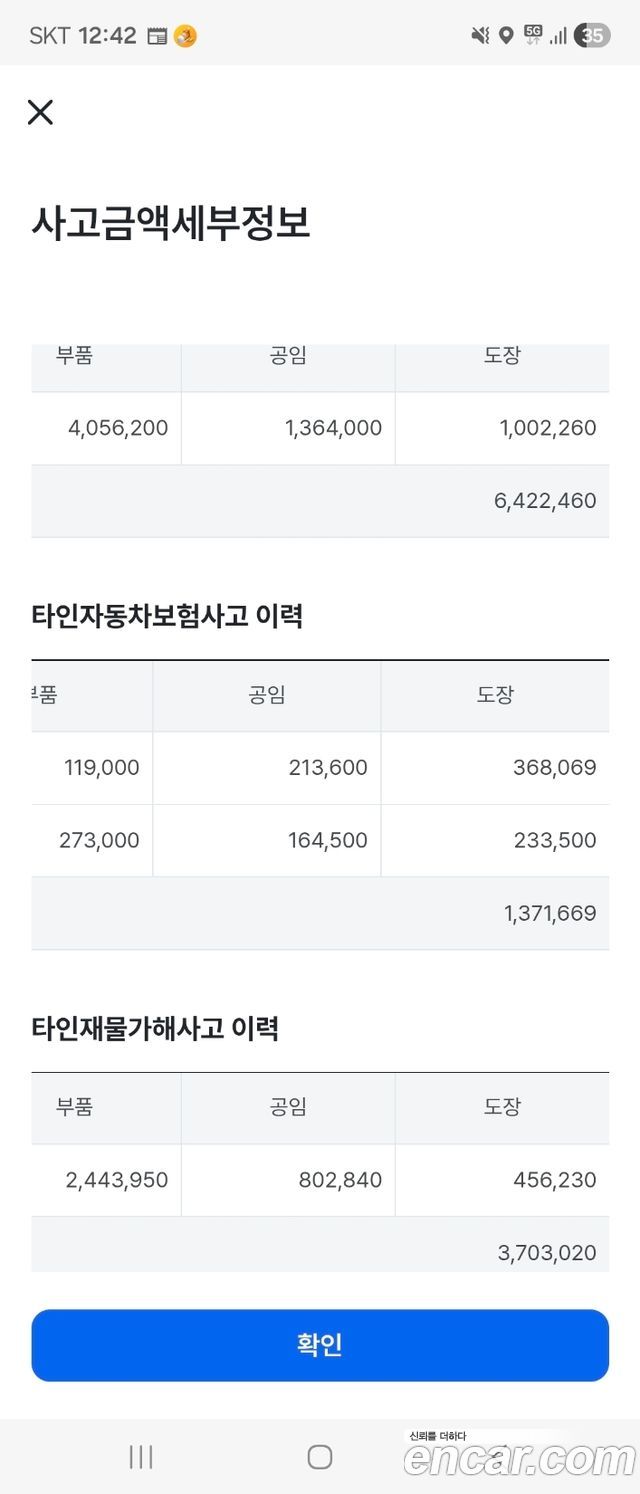Tap the blue 확인 button
Viewport: 640px width, 1494px height.
click(320, 1345)
